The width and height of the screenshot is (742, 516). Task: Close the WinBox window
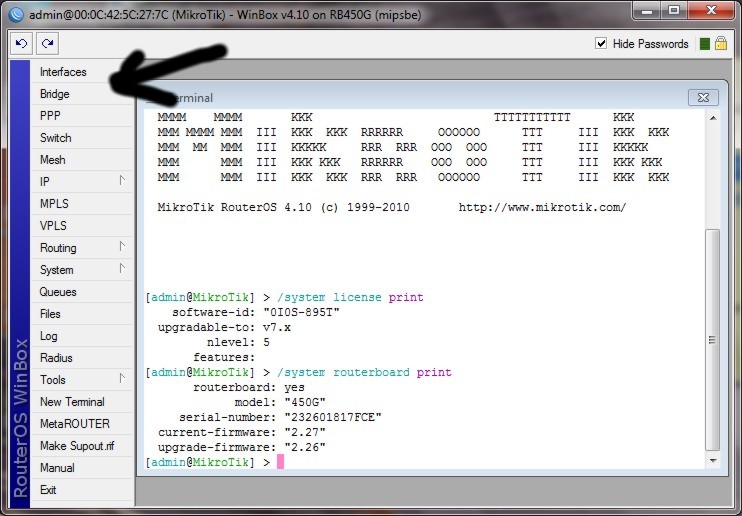point(711,11)
